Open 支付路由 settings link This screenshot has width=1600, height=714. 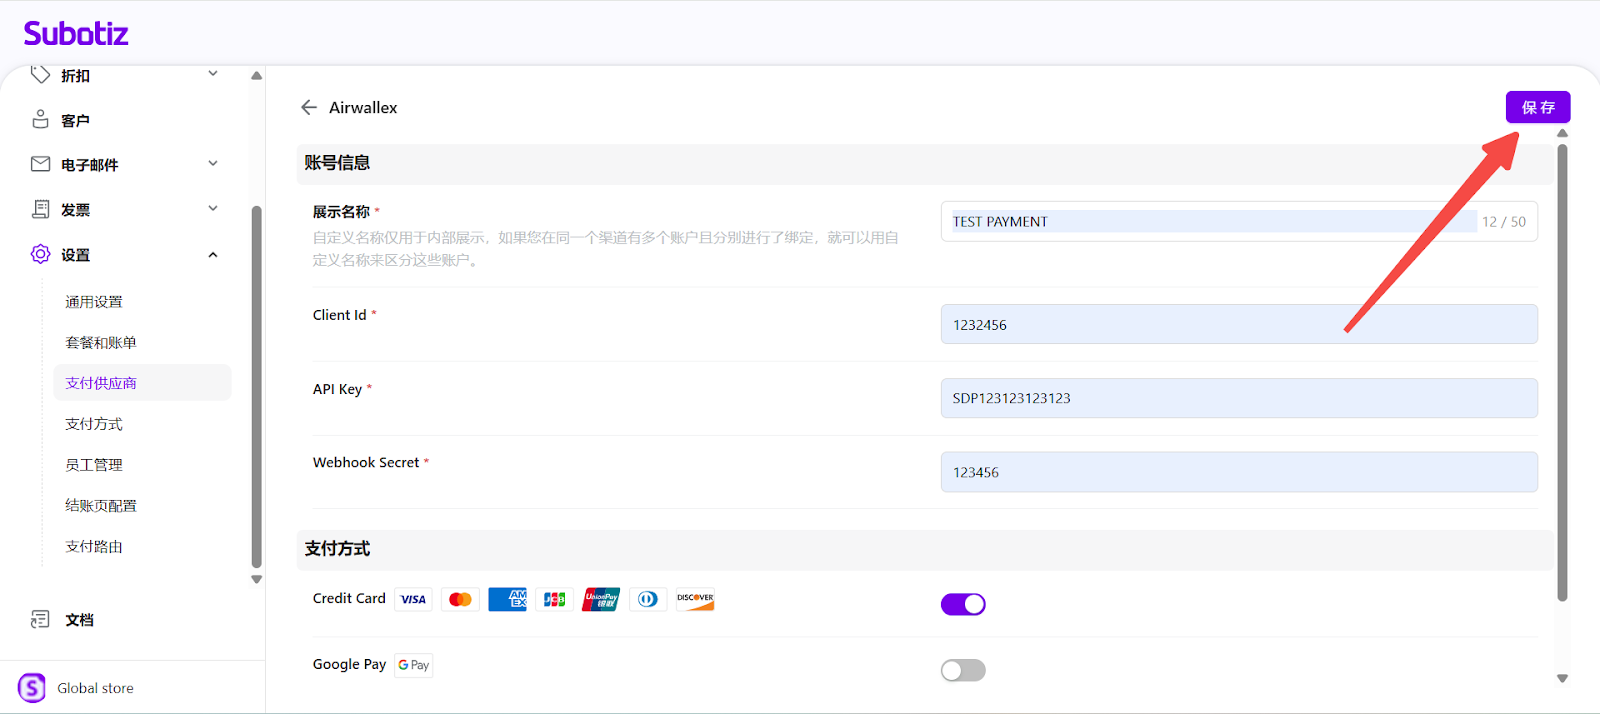tap(94, 547)
